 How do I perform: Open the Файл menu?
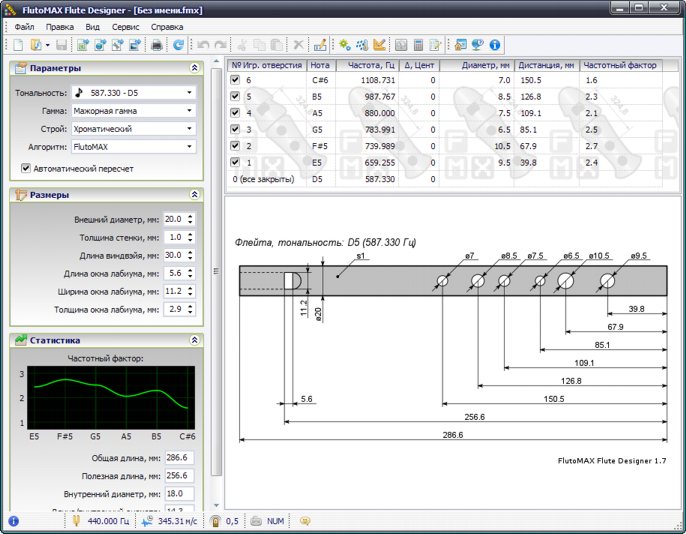click(x=24, y=27)
